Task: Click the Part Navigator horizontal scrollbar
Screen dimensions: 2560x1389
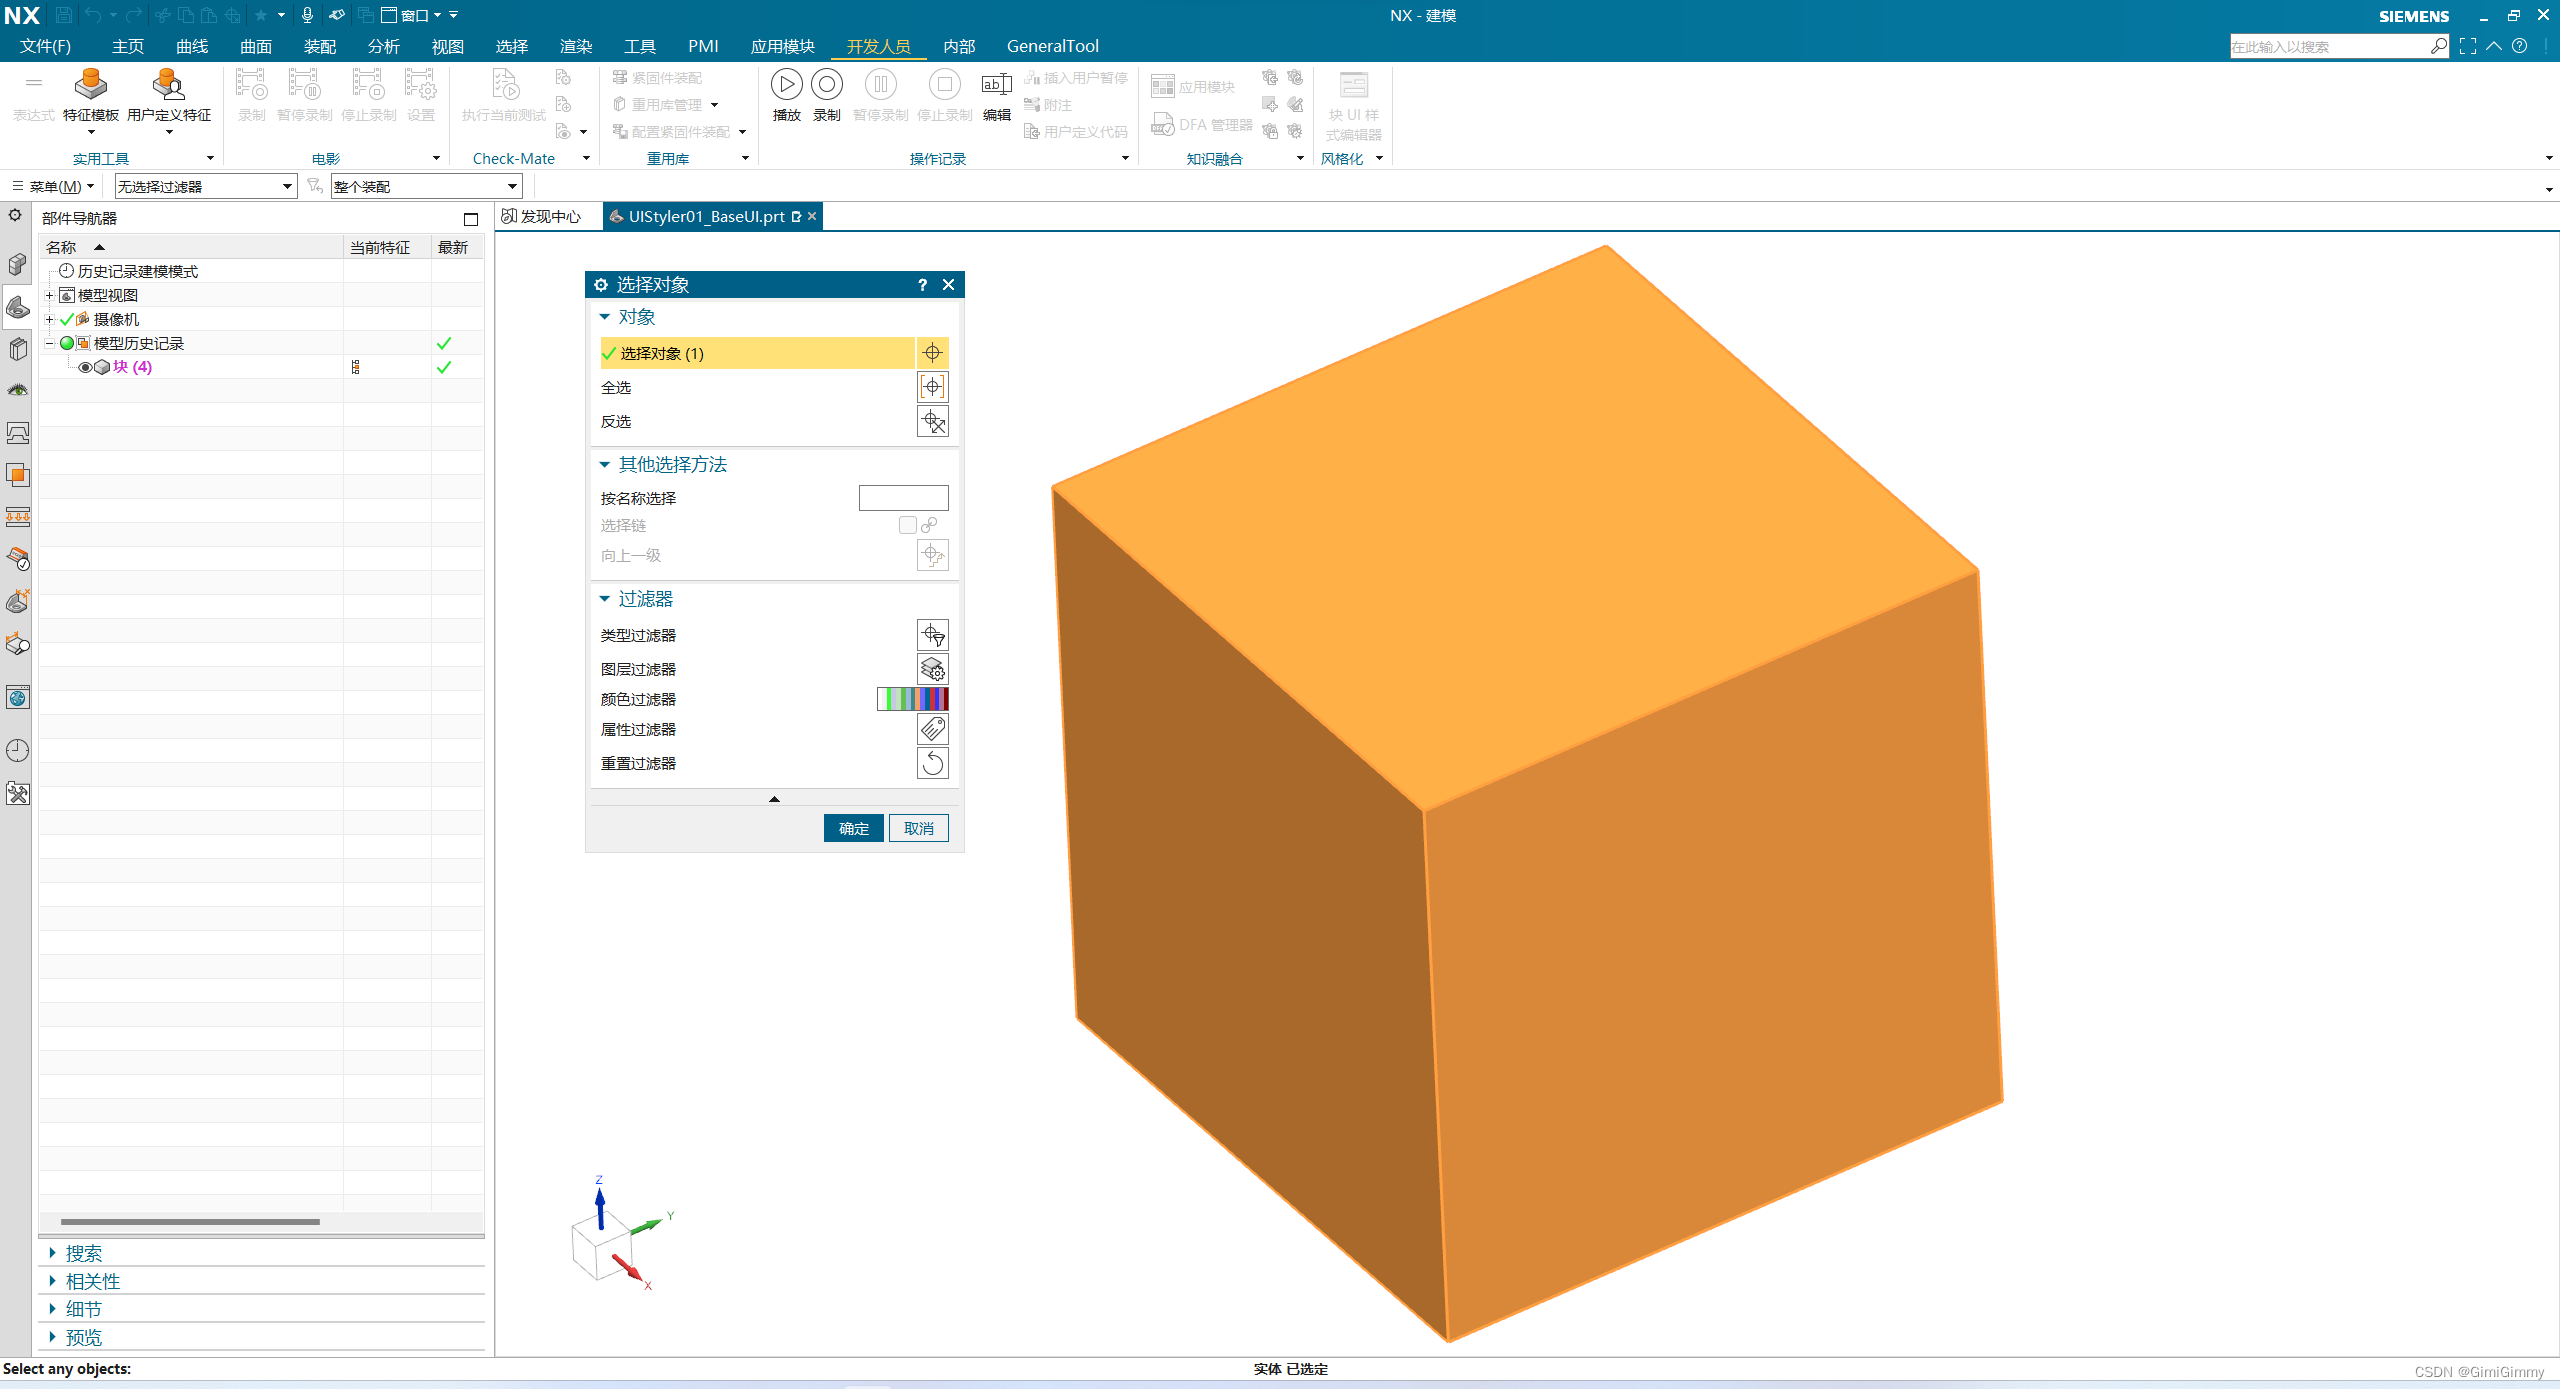Action: pos(190,1221)
